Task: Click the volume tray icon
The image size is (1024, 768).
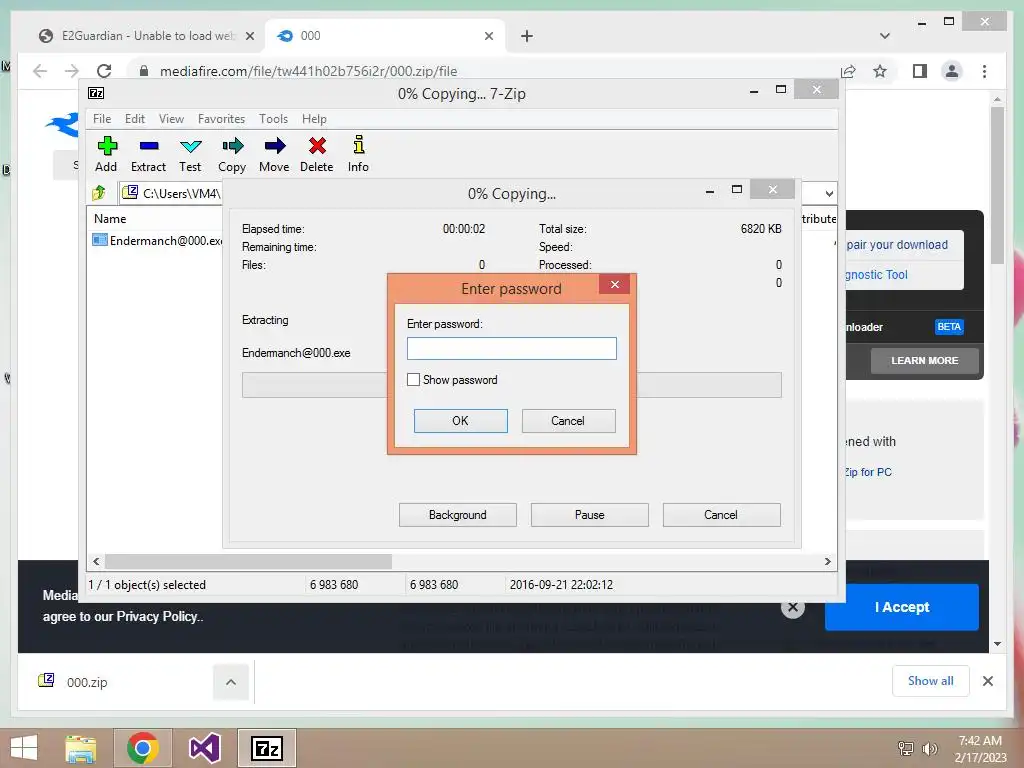Action: coord(929,748)
